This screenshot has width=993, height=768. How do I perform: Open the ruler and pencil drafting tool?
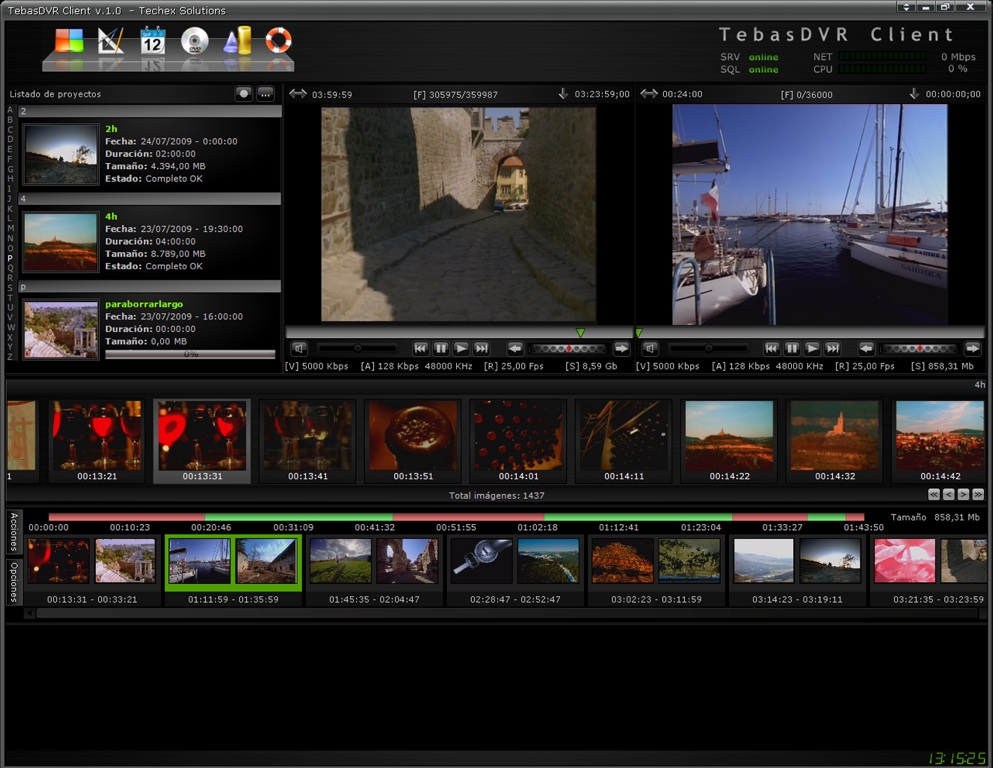111,41
